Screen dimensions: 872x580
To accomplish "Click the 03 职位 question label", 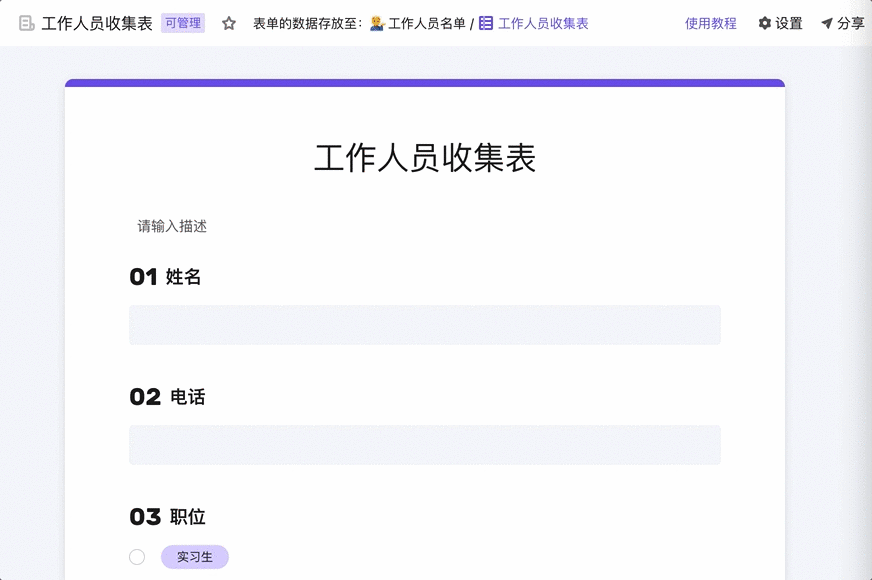I will 167,517.
